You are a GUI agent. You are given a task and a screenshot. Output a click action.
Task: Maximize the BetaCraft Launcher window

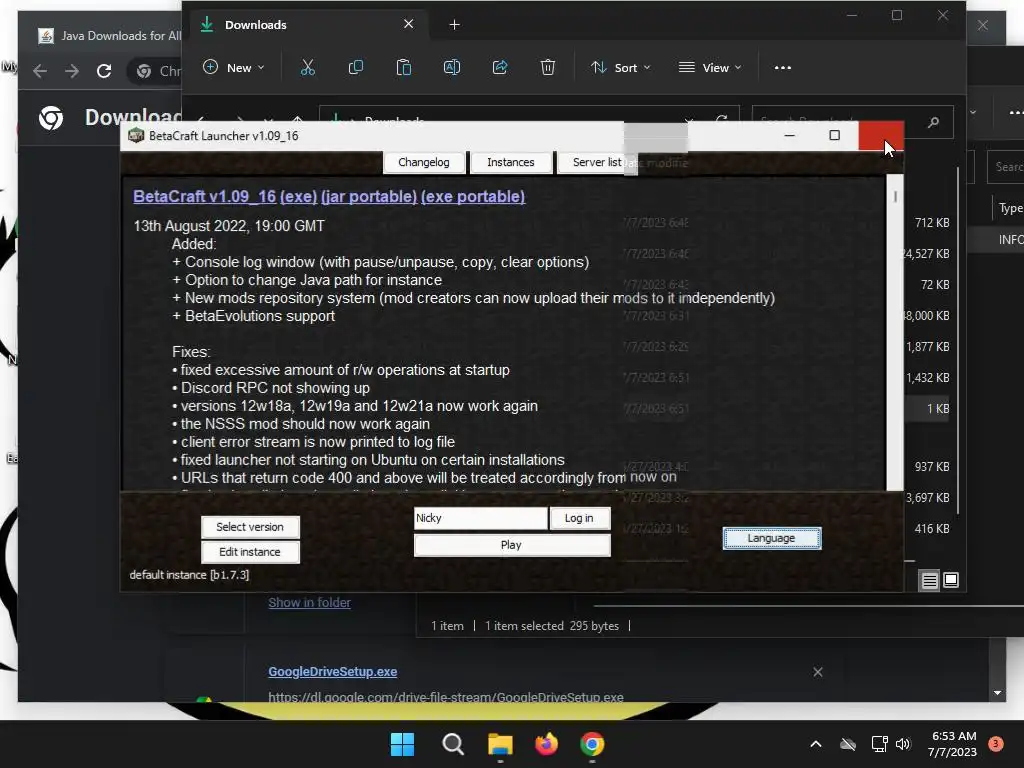(835, 135)
